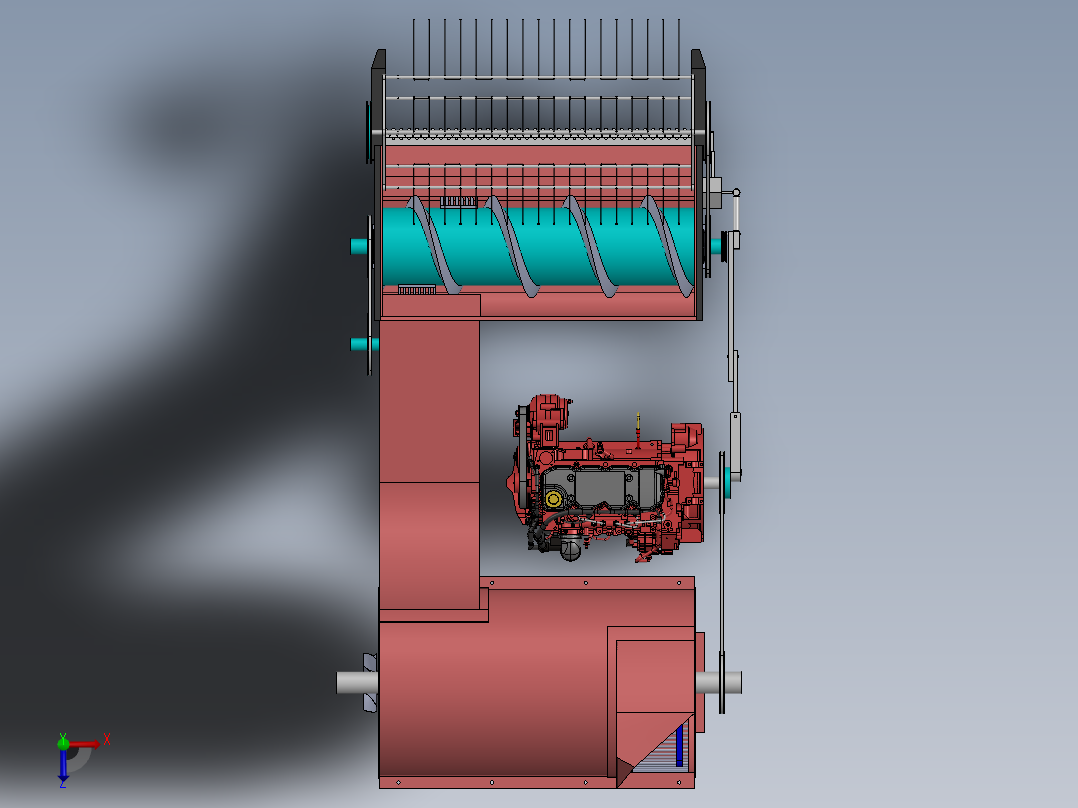
Task: Select the small grille at the auger's lower left
Action: coord(417,290)
